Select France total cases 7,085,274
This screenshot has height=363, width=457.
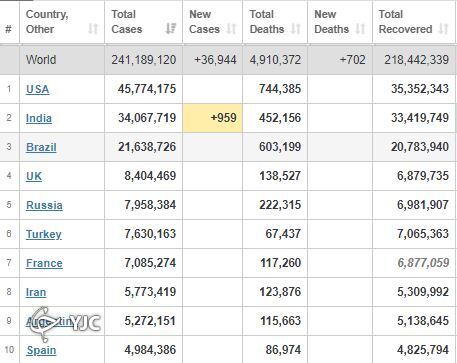[x=150, y=263]
